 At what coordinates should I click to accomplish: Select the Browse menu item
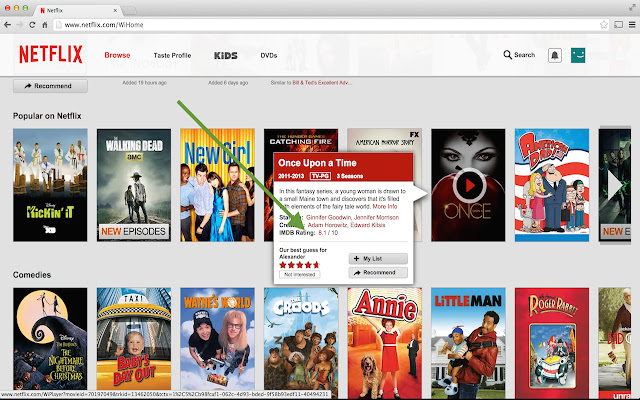[117, 55]
